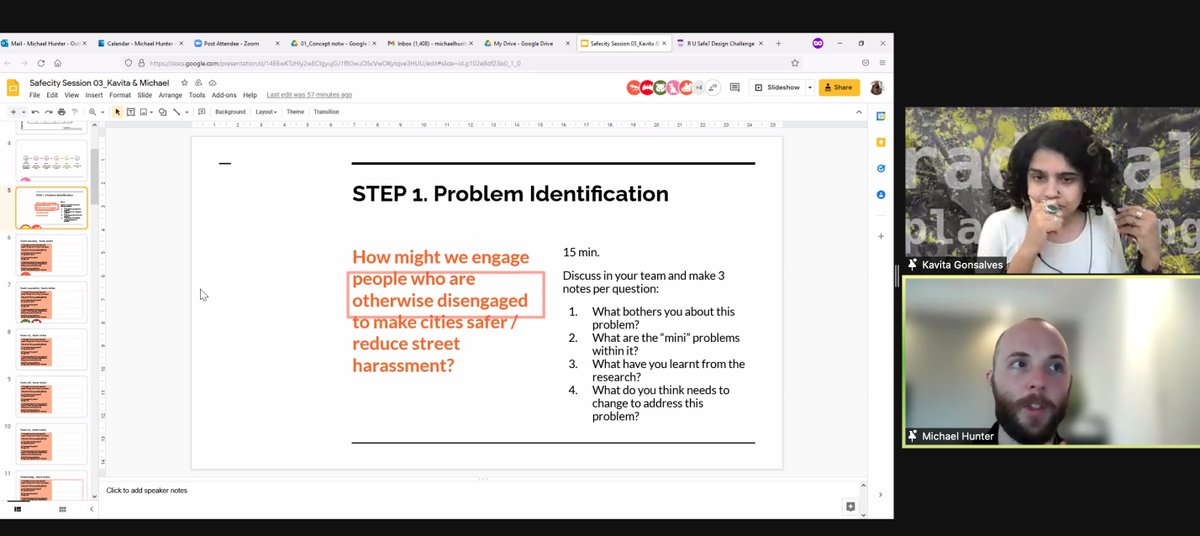Open the new slide layout dropdown arrow
The image size is (1200, 536).
pyautogui.click(x=22, y=112)
